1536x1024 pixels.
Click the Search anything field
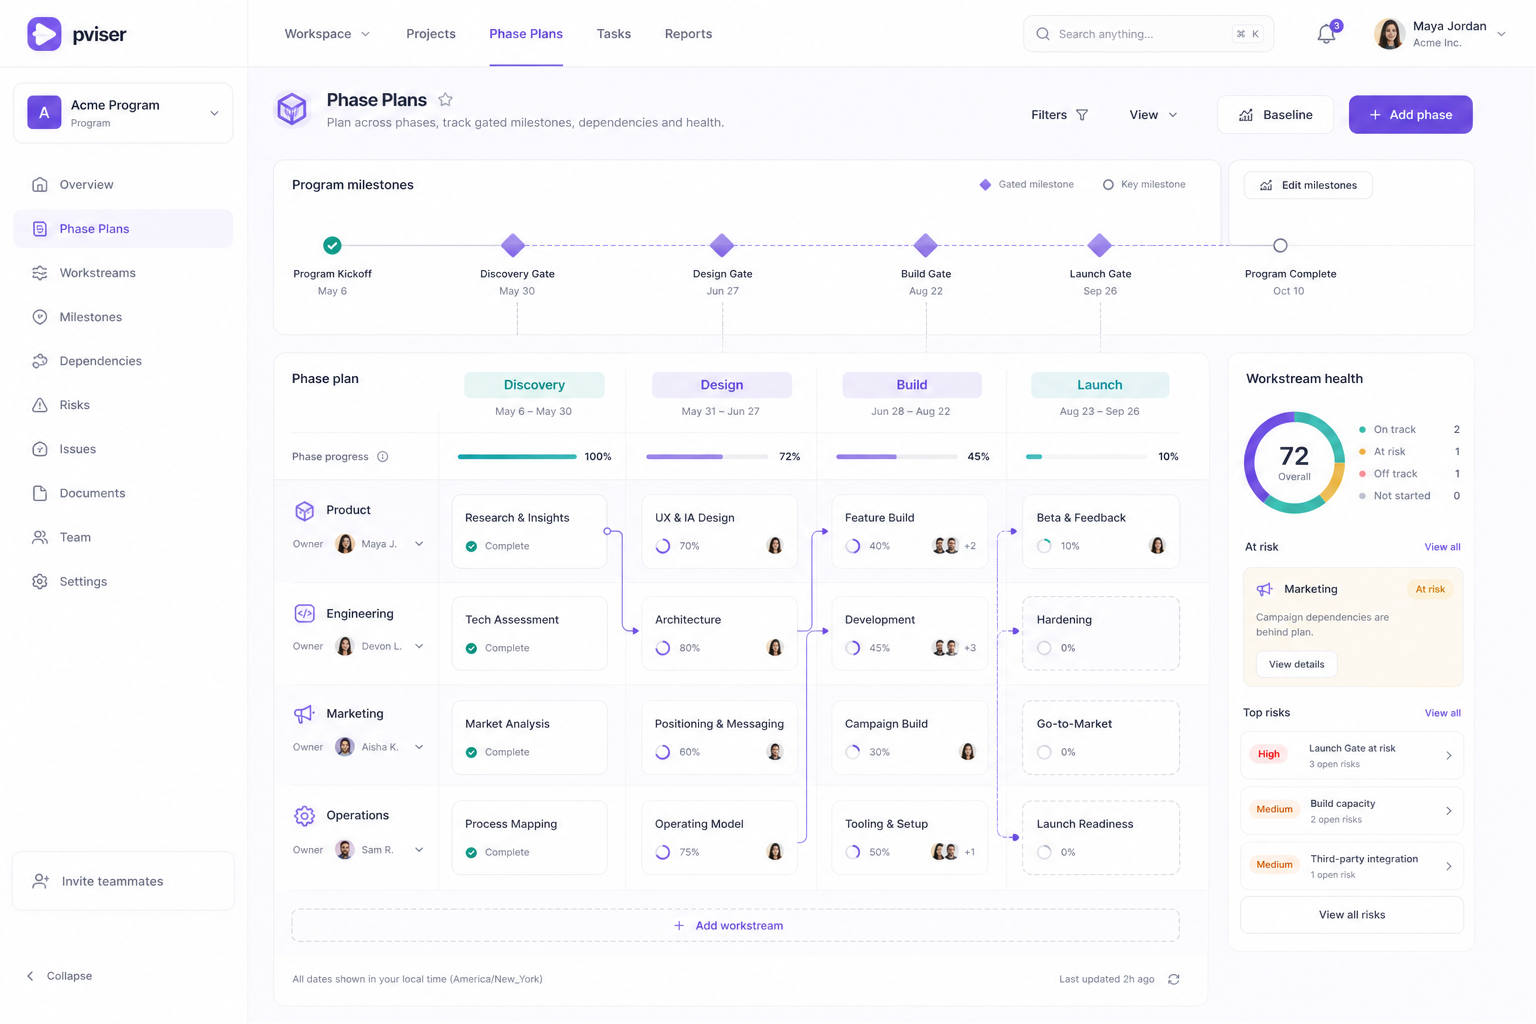(1148, 34)
